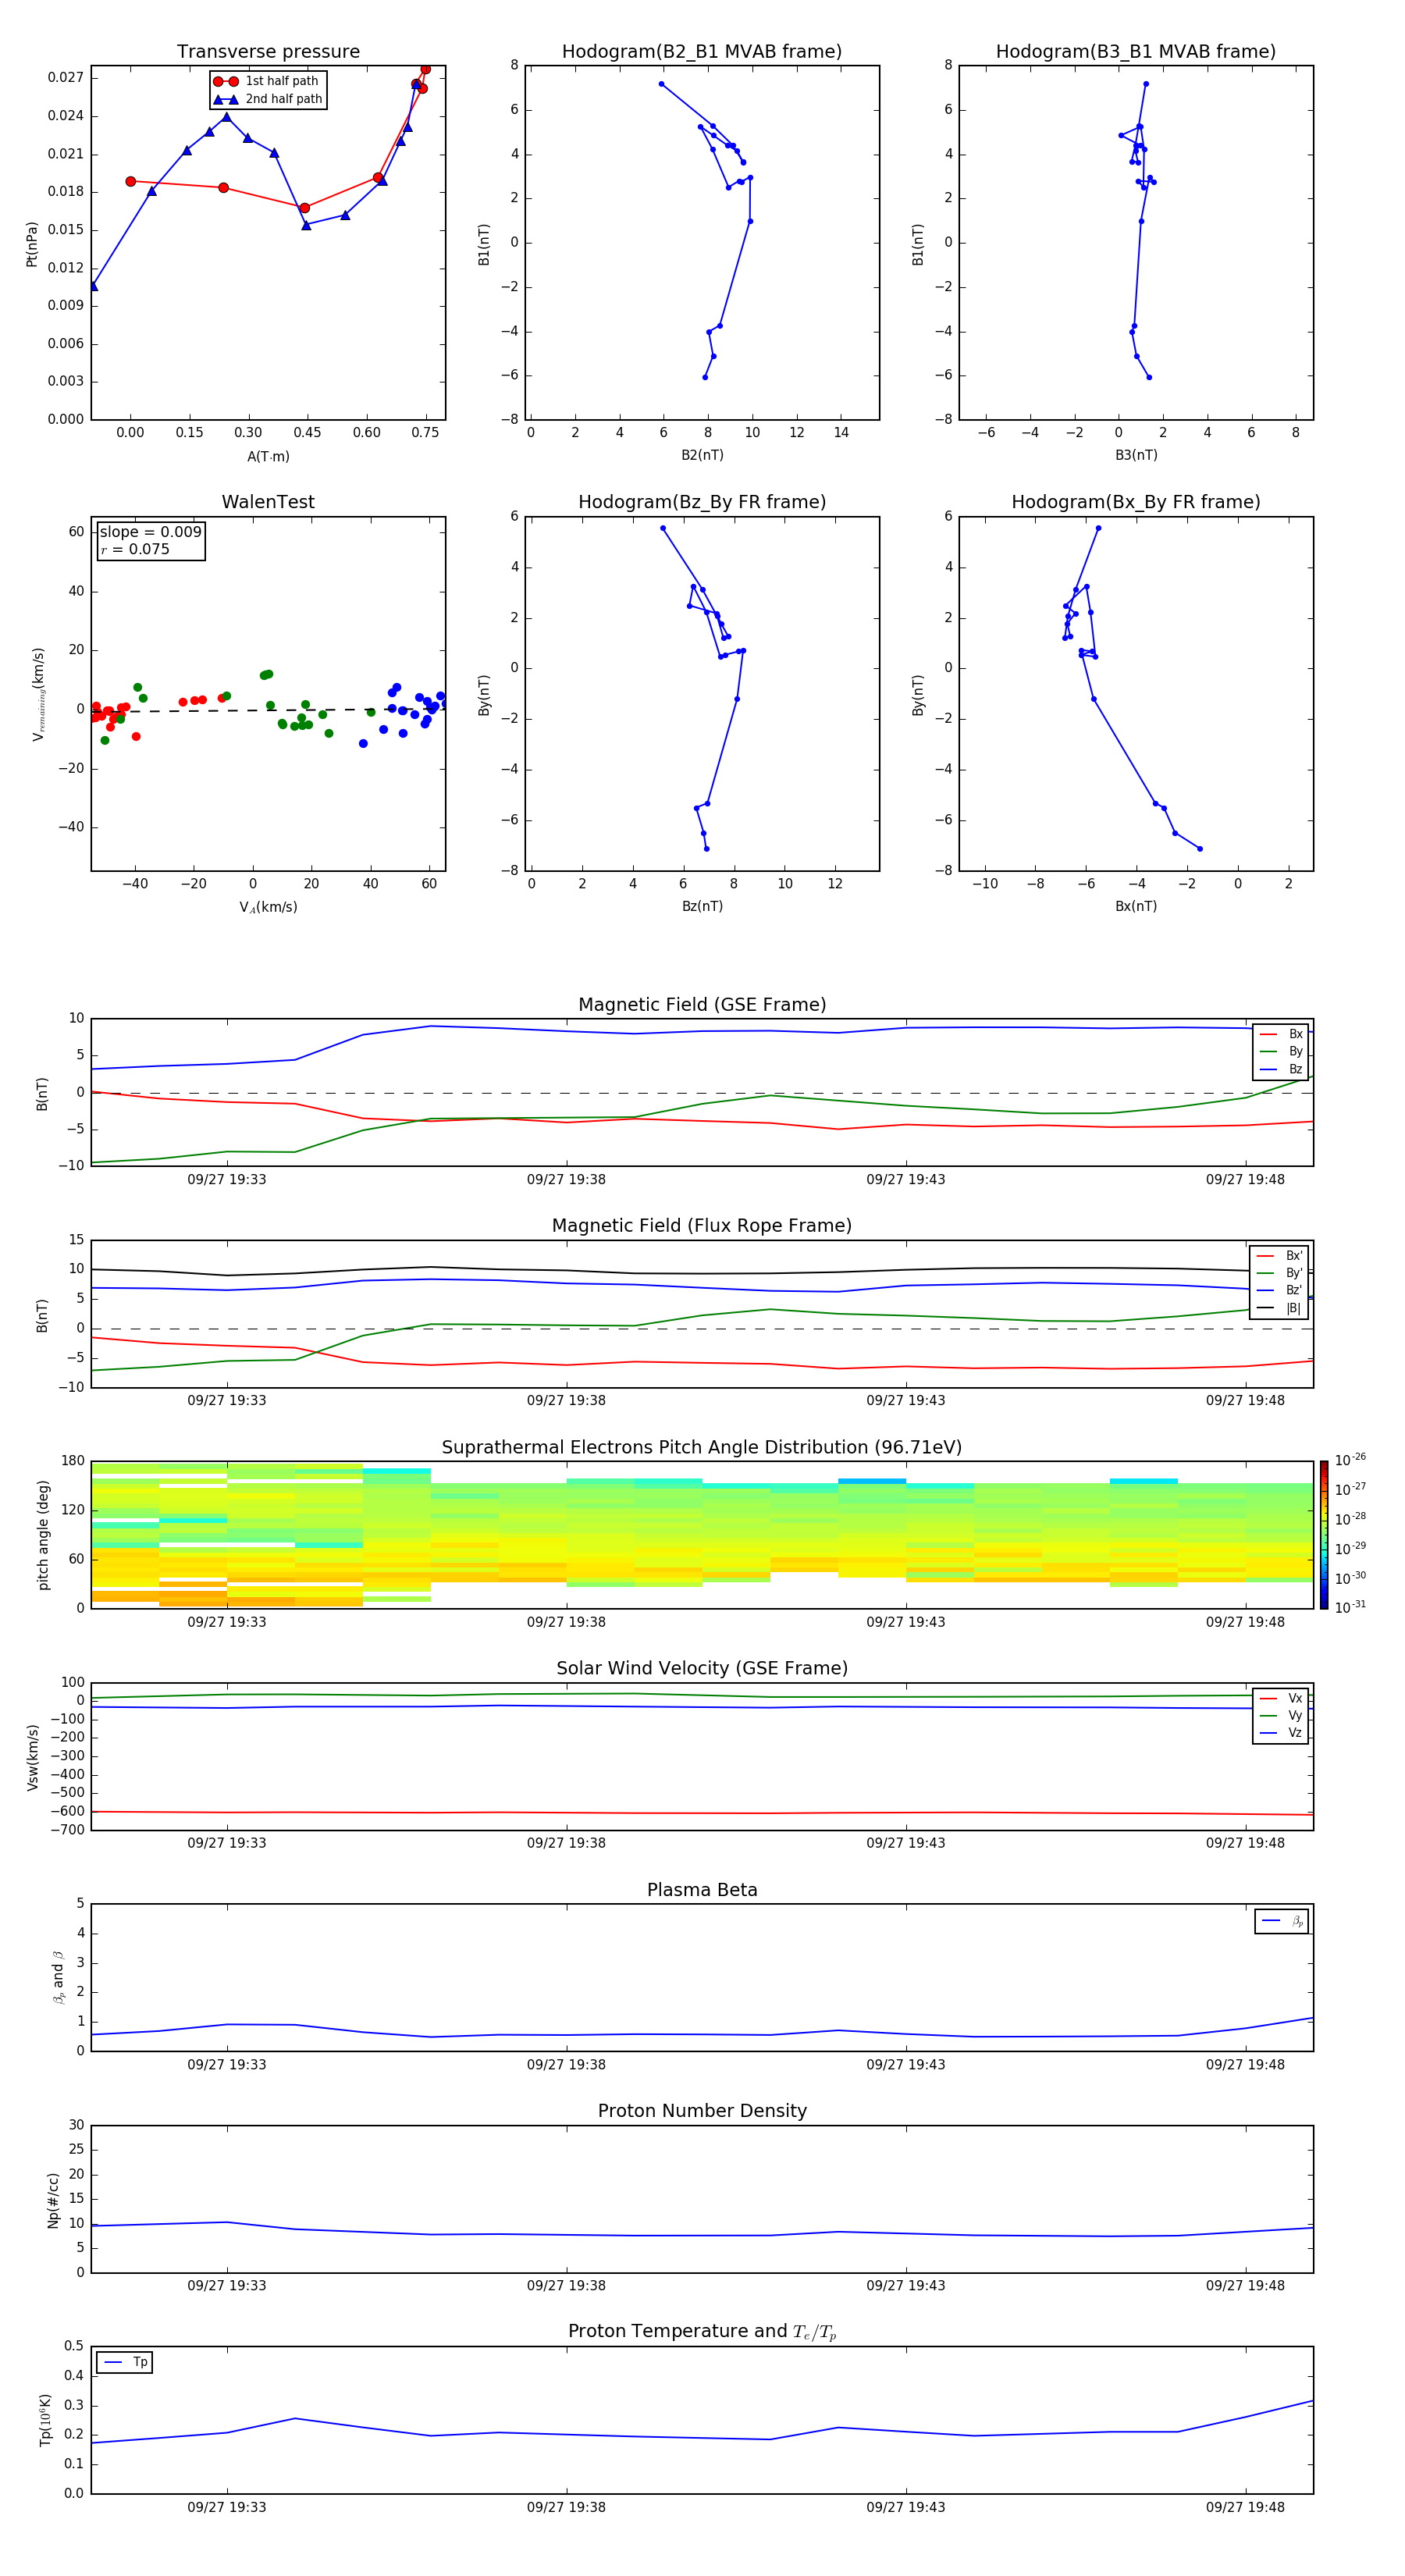This screenshot has height=2576, width=1405.
Task: Click "Bx" in the GSE magnetic field legend
Action: pyautogui.click(x=1295, y=1034)
